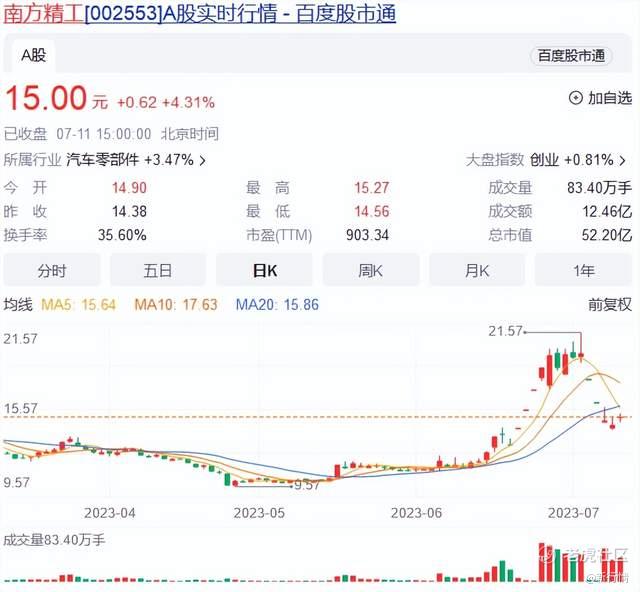Open the 创业 index chevron after +0.81%
This screenshot has width=640, height=592.
(x=622, y=160)
